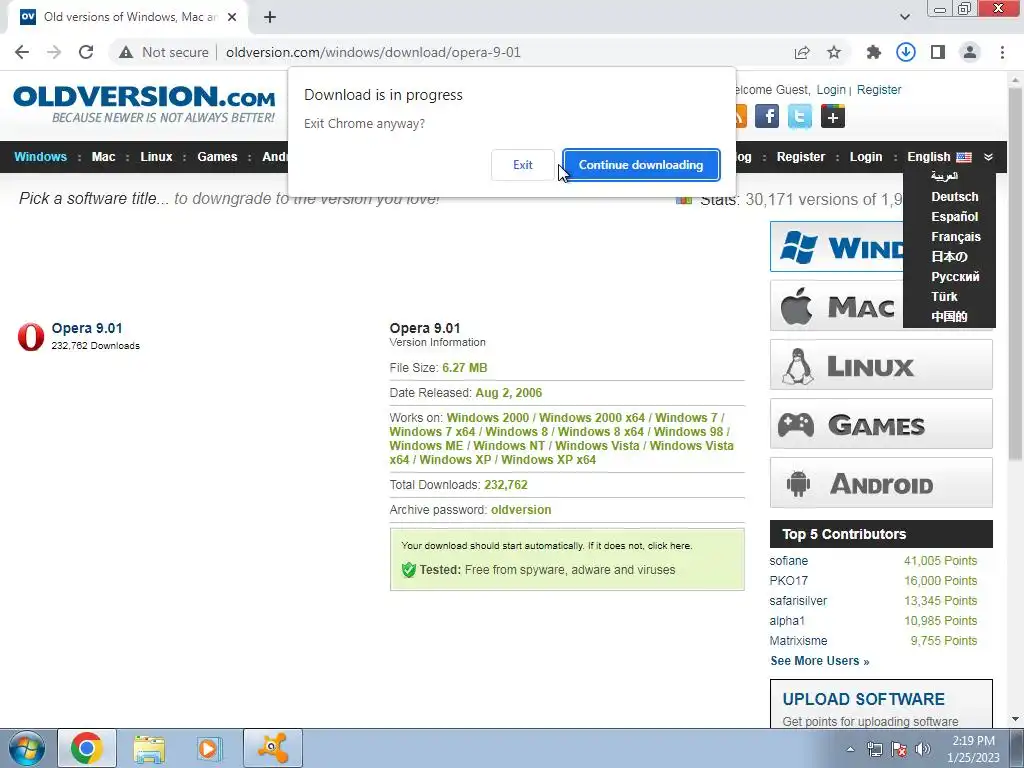Image resolution: width=1024 pixels, height=768 pixels.
Task: Open File Explorer from taskbar
Action: (x=149, y=748)
